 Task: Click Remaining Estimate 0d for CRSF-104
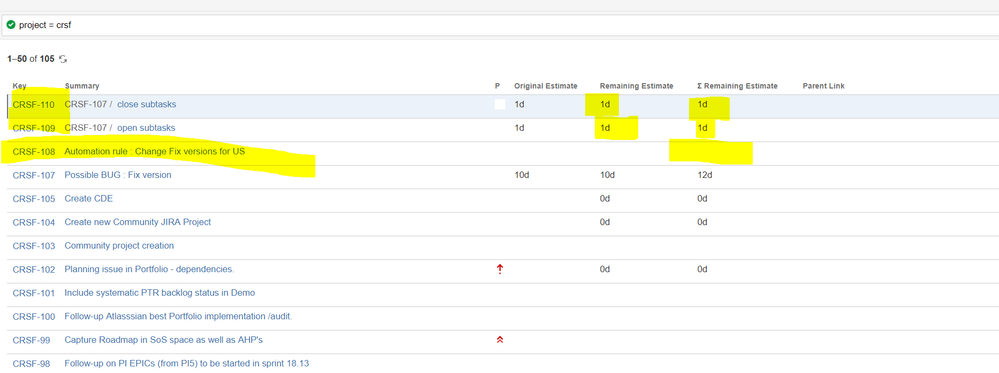[x=605, y=222]
